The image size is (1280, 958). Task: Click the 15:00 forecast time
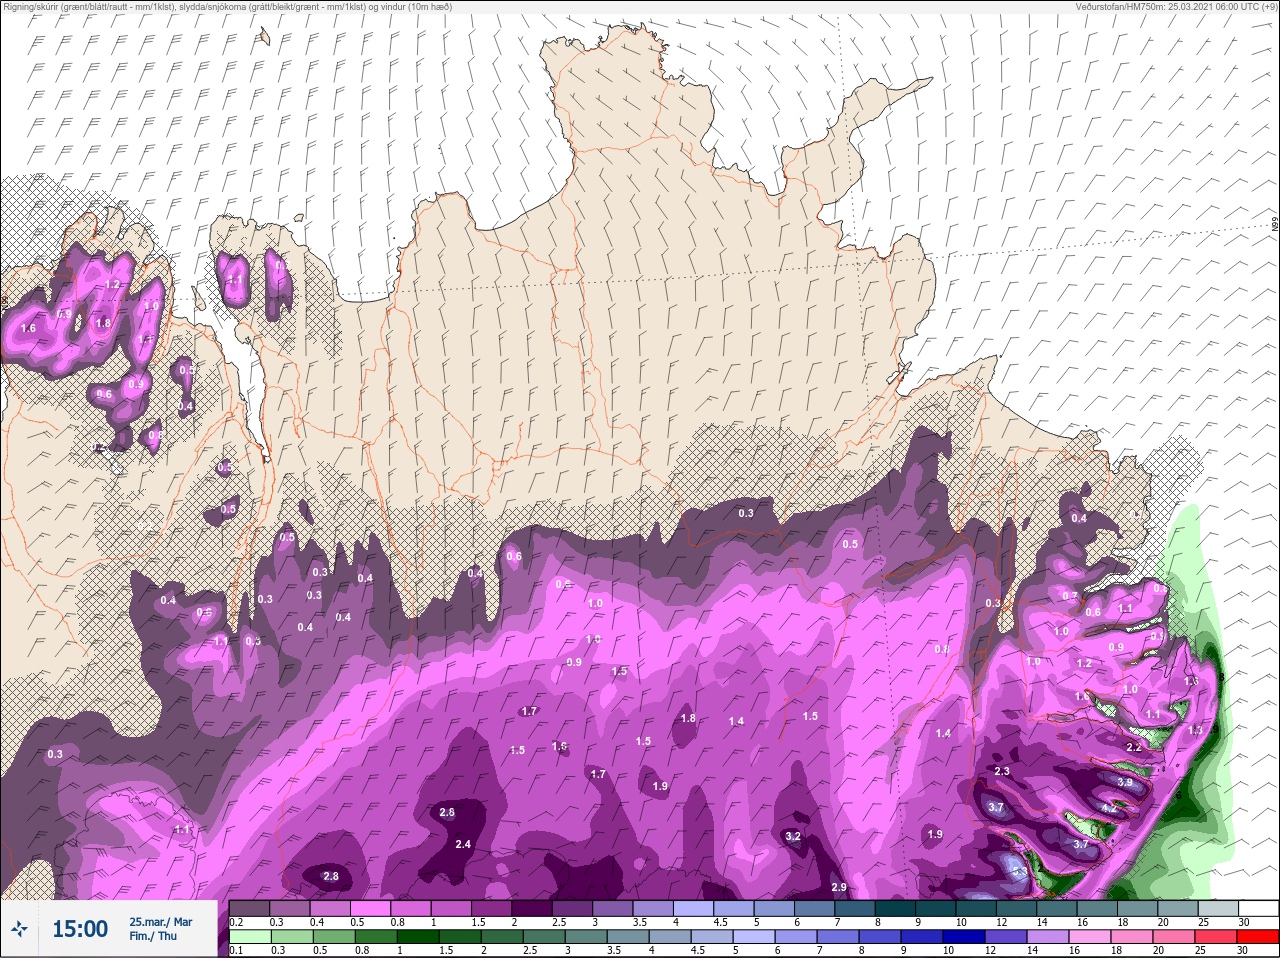tap(80, 929)
